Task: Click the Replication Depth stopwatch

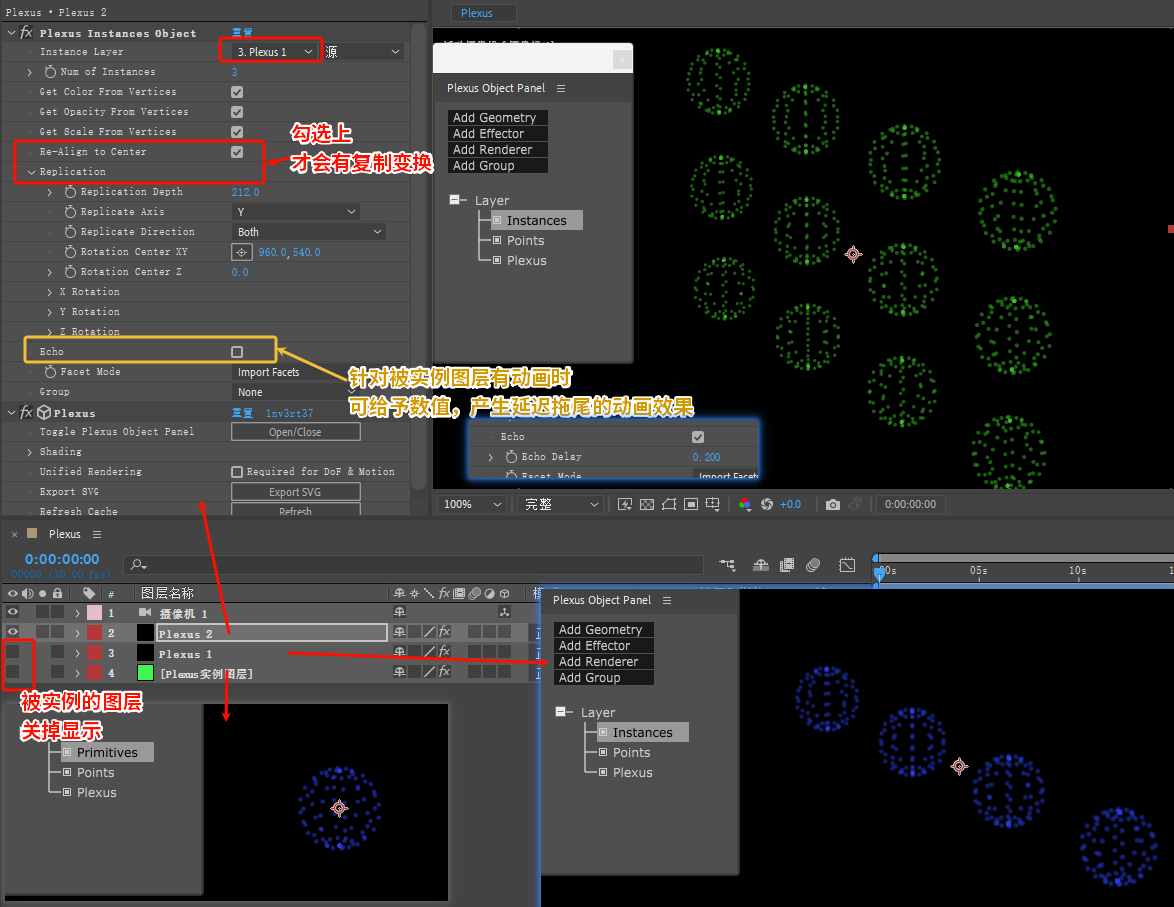Action: pos(70,192)
